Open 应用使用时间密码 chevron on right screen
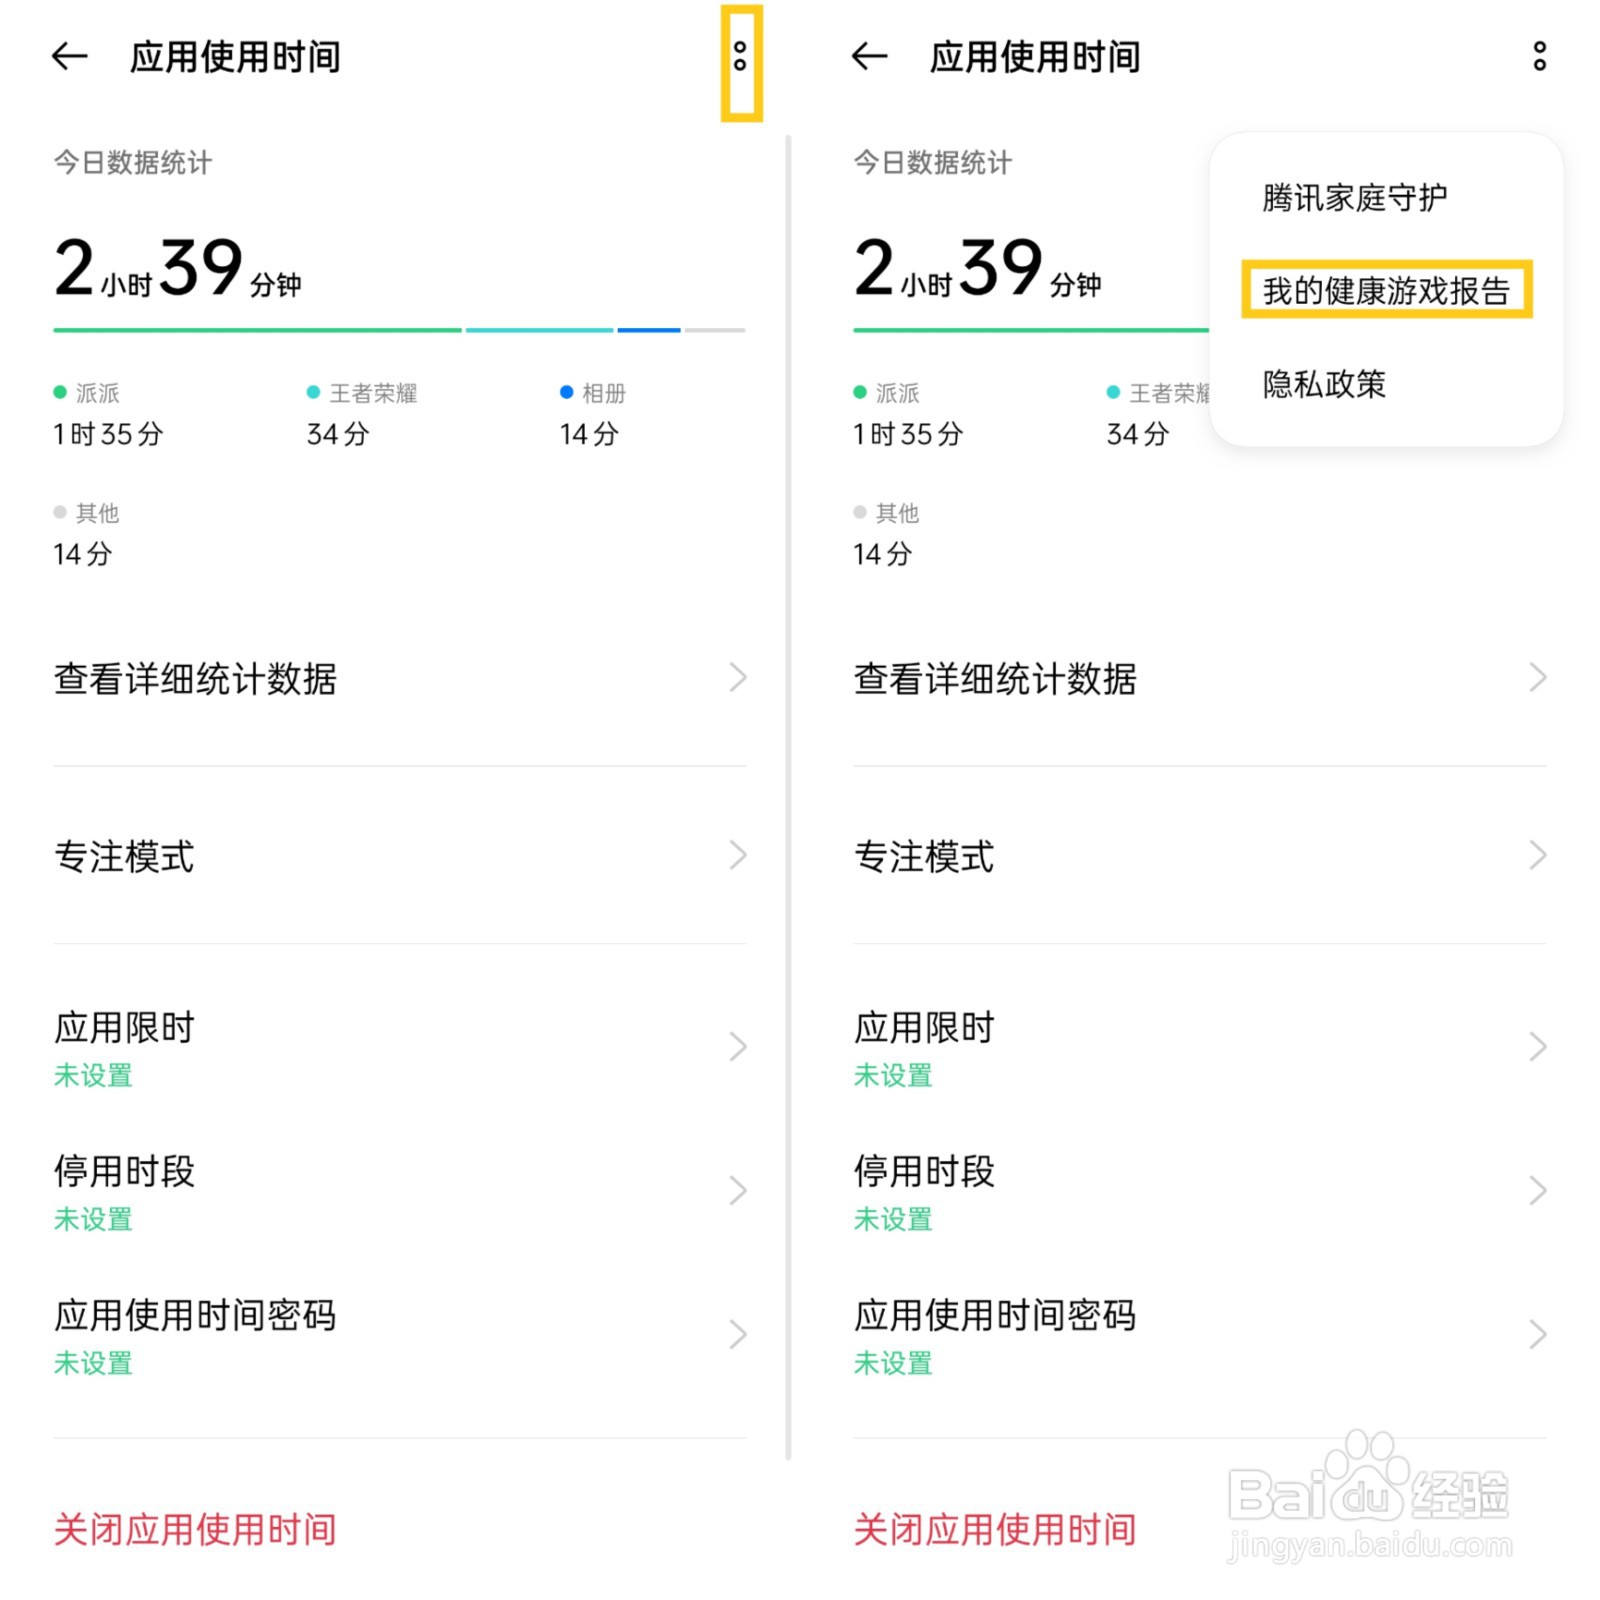 point(1538,1335)
